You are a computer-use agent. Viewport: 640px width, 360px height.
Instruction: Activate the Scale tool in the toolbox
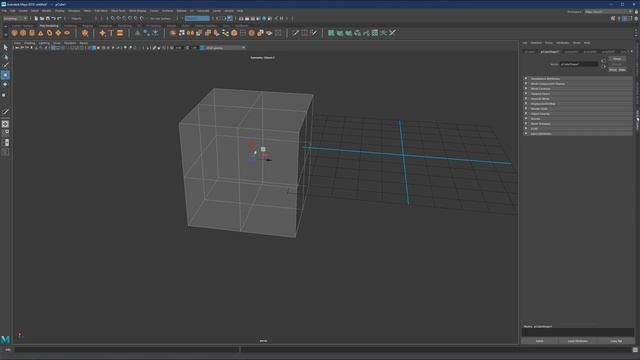pos(5,94)
